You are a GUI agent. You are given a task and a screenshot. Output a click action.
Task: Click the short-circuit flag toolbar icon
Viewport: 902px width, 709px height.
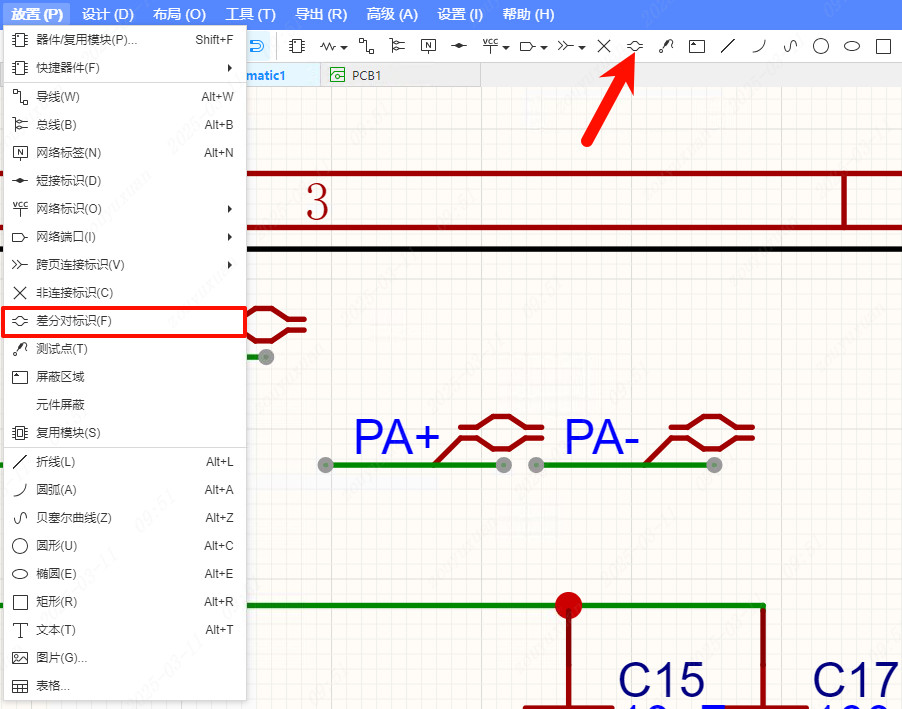459,46
